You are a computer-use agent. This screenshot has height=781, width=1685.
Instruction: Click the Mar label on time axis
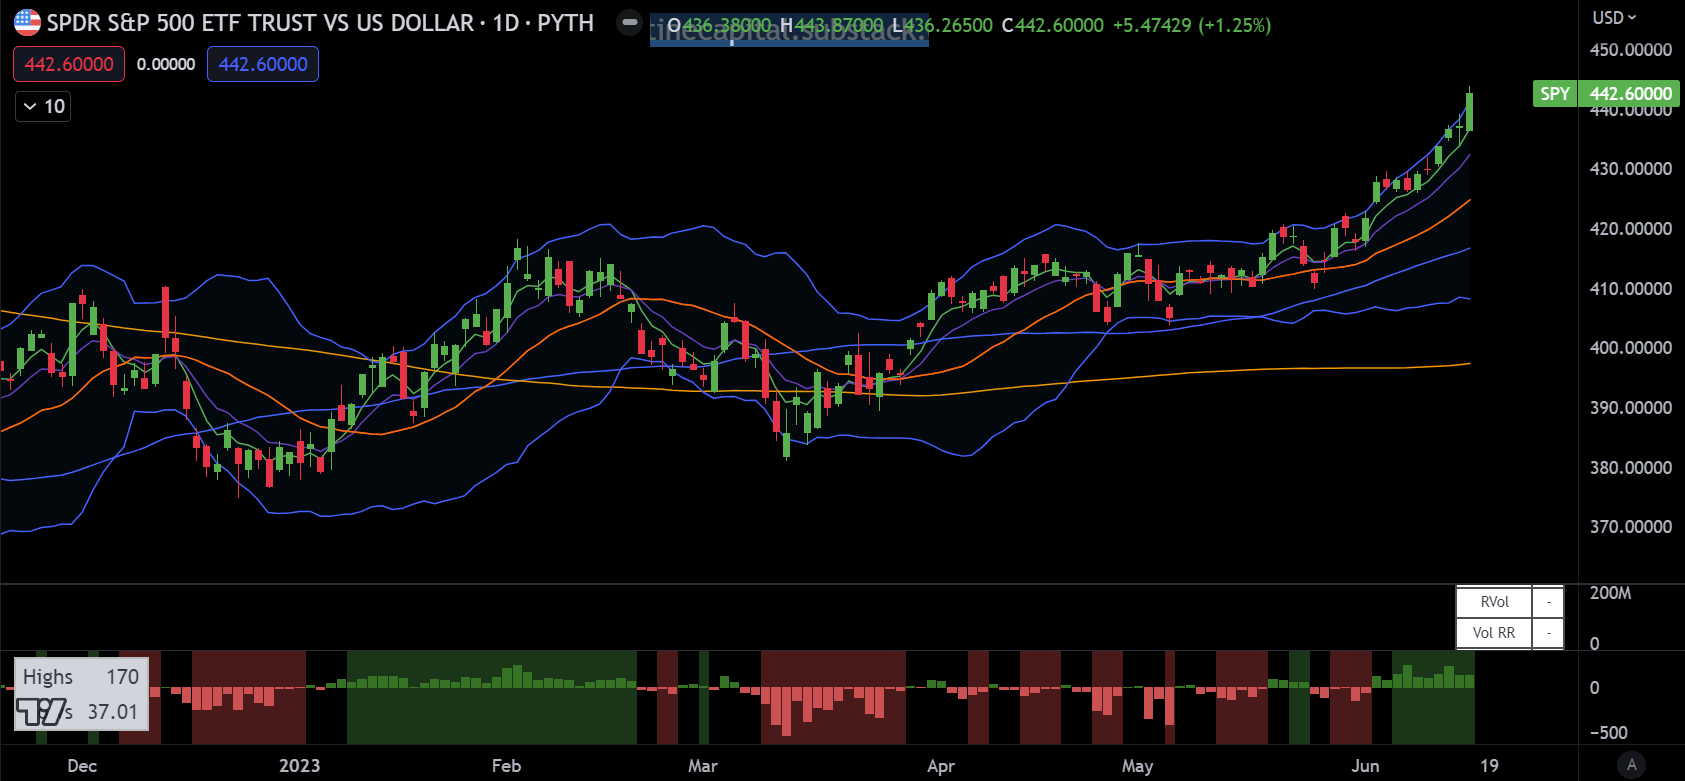point(703,766)
